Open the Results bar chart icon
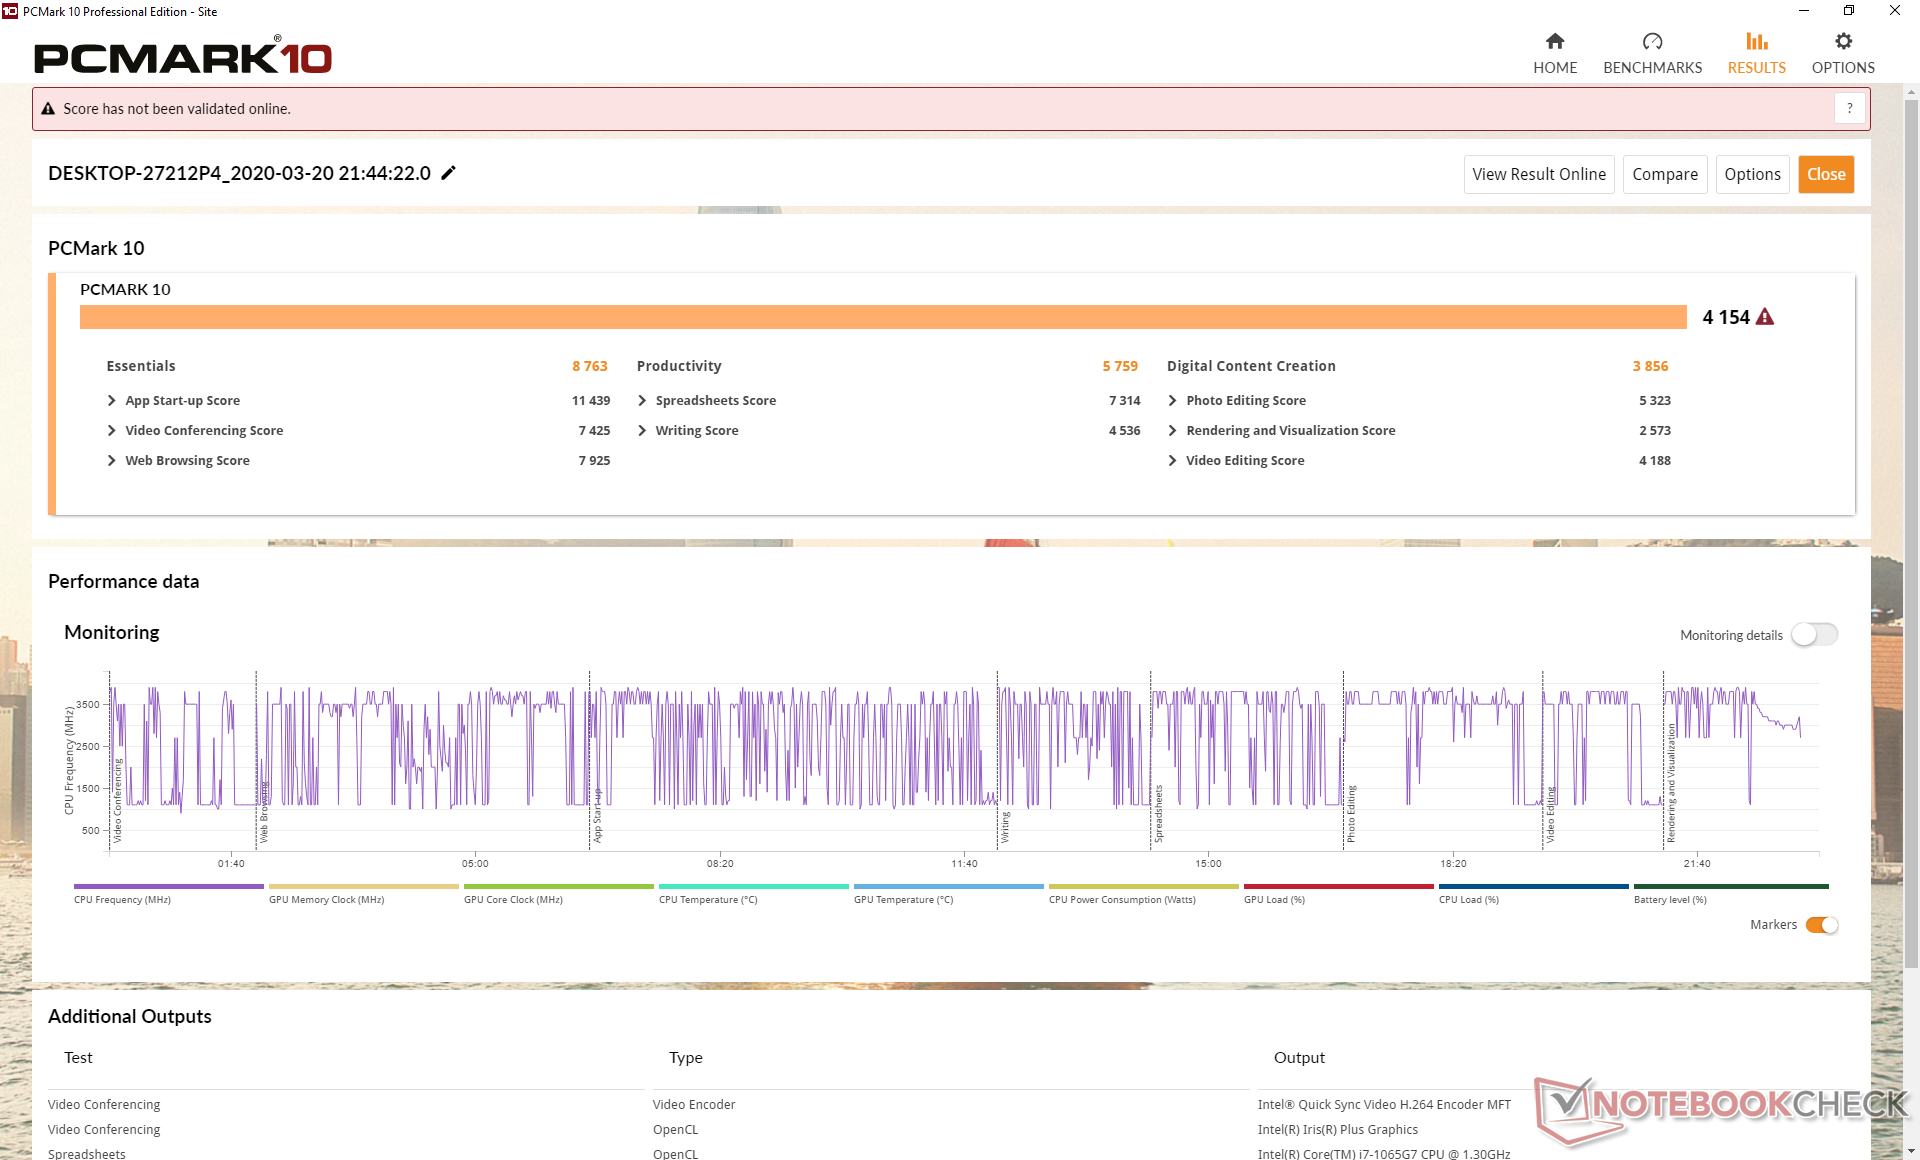1920x1160 pixels. coord(1756,42)
